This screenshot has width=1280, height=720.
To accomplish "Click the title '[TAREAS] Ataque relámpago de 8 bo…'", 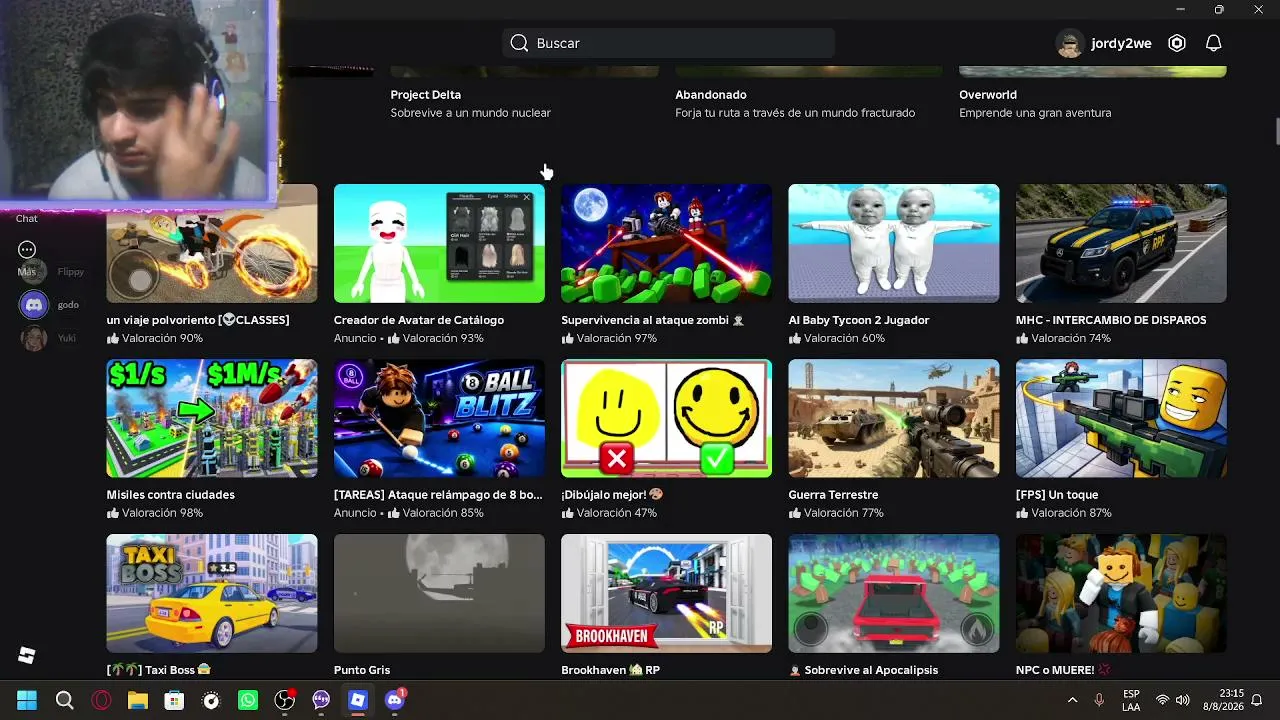I will [438, 495].
